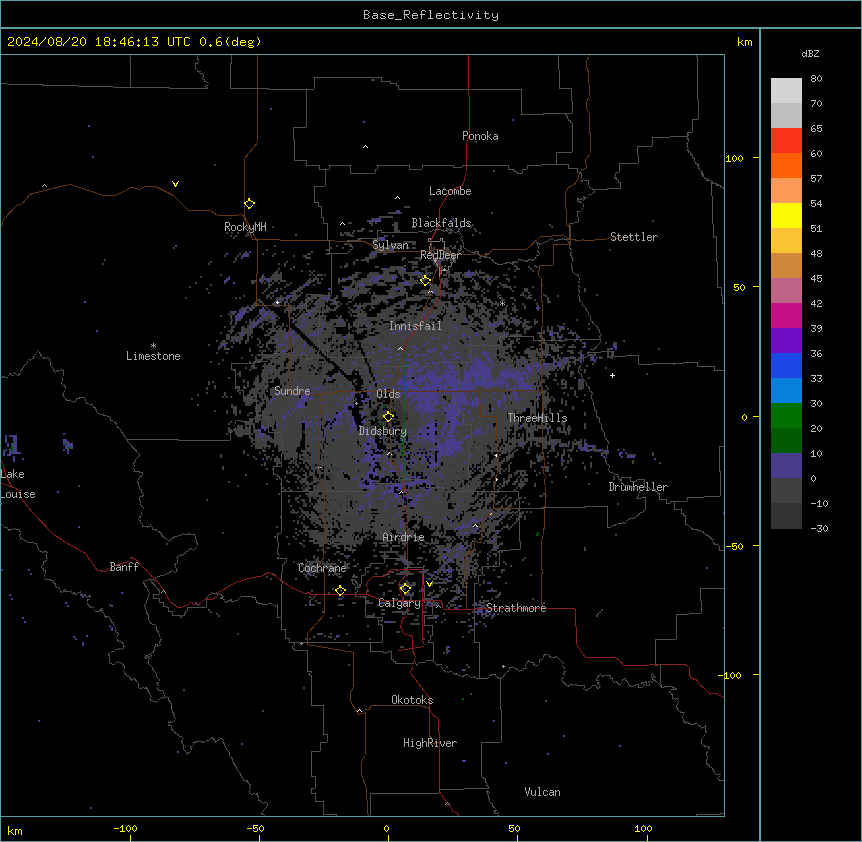The image size is (862, 842).
Task: Click the Calgary city label
Action: click(399, 603)
